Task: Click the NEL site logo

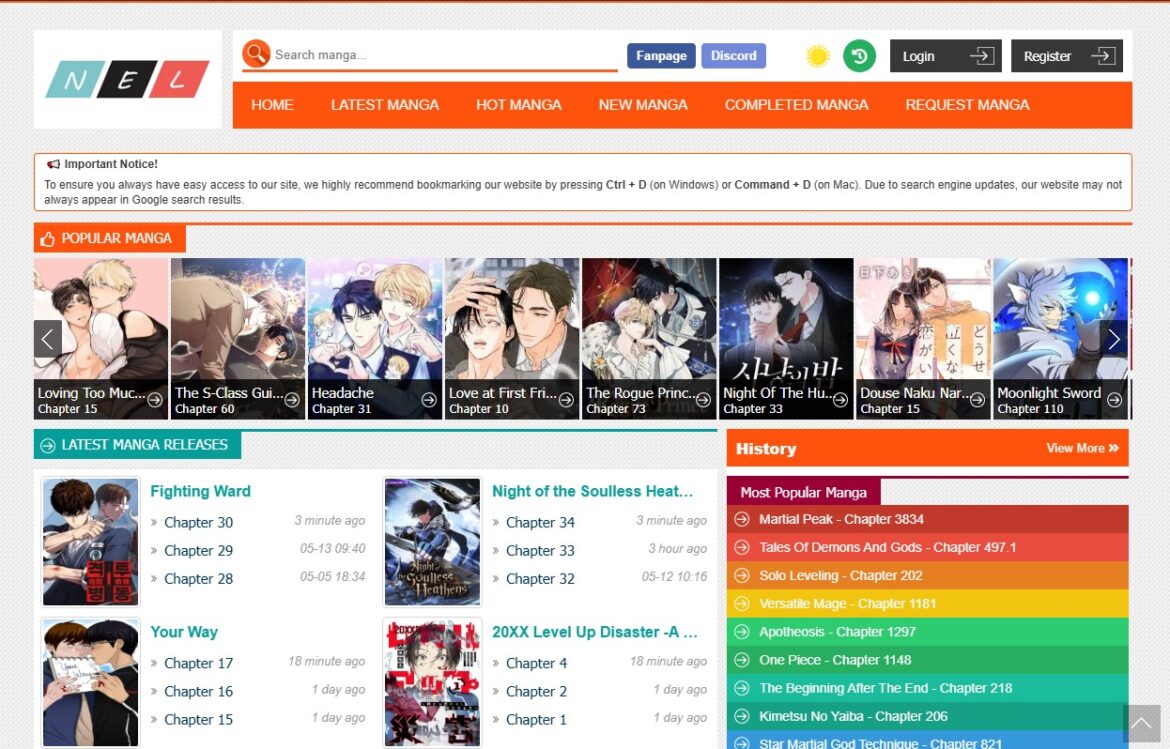Action: 128,79
